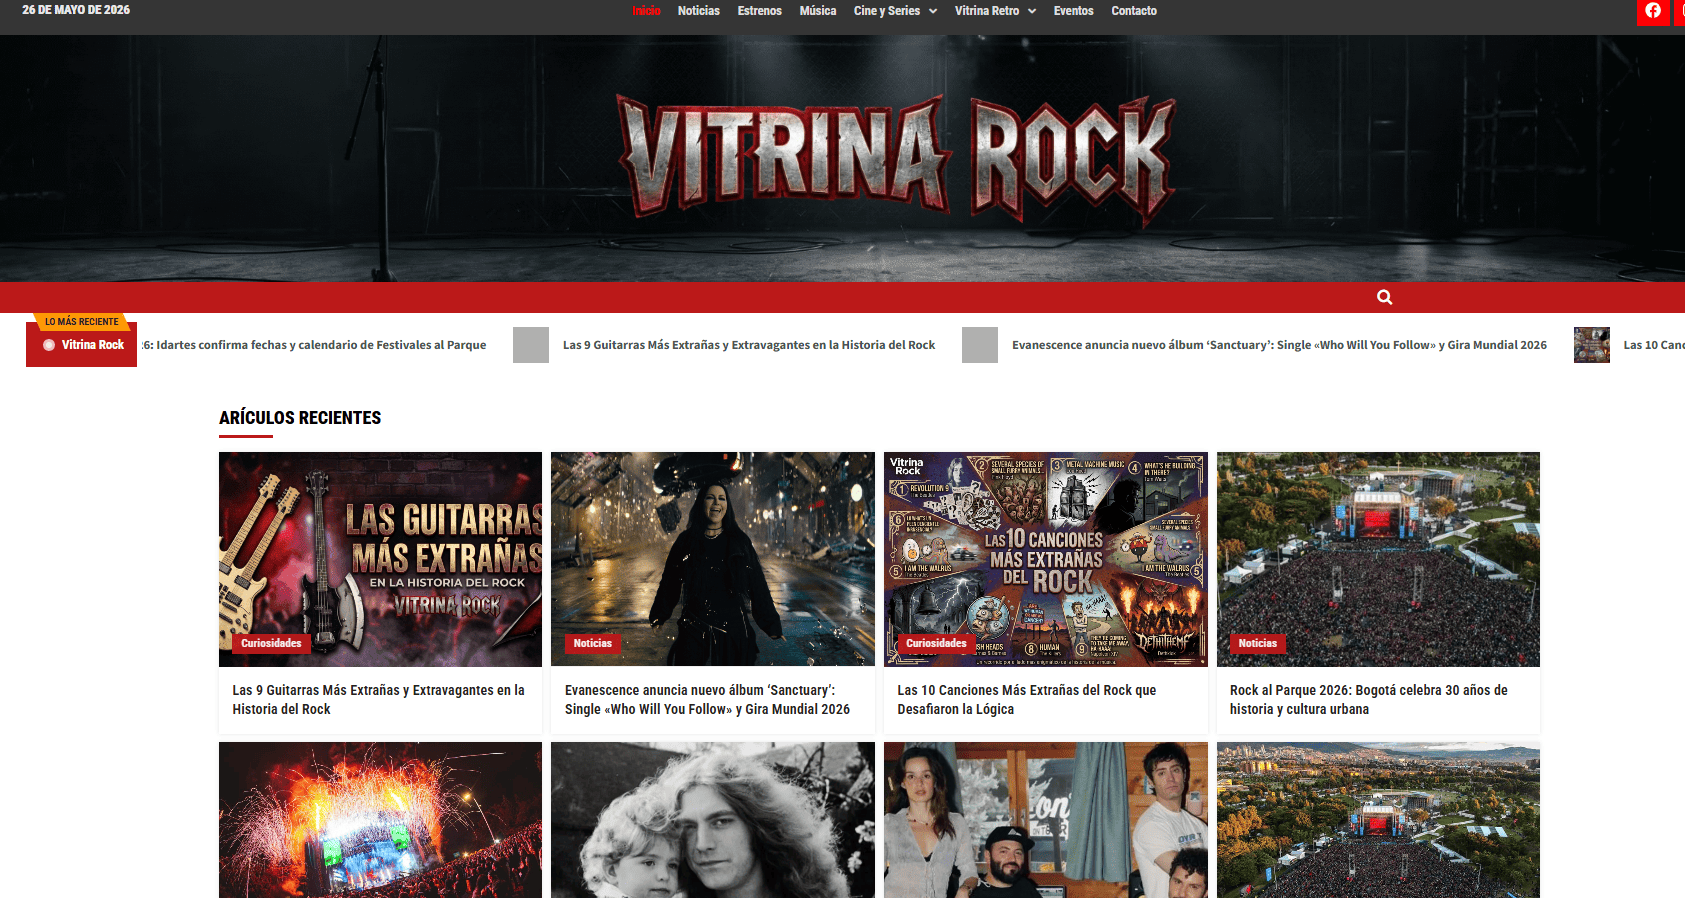This screenshot has width=1685, height=898.
Task: Open the Facebook social icon
Action: [1653, 11]
